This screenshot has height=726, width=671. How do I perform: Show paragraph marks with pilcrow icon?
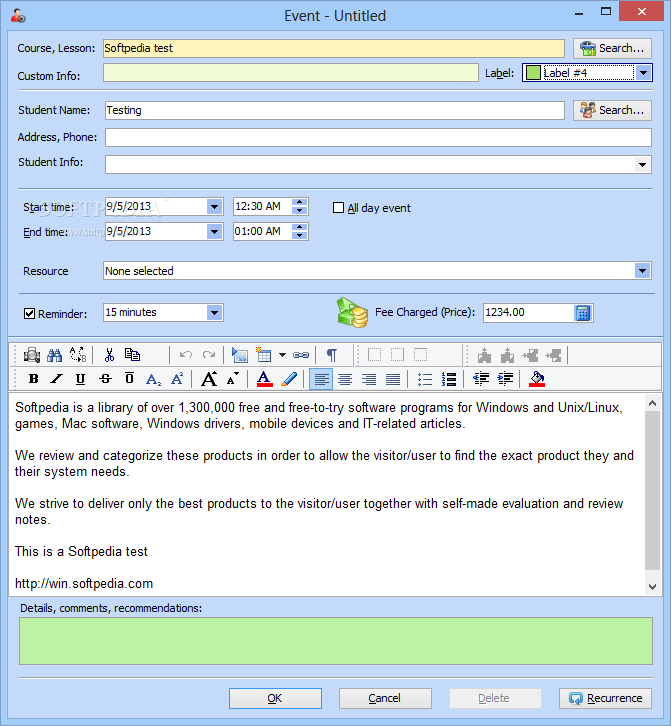[x=332, y=355]
